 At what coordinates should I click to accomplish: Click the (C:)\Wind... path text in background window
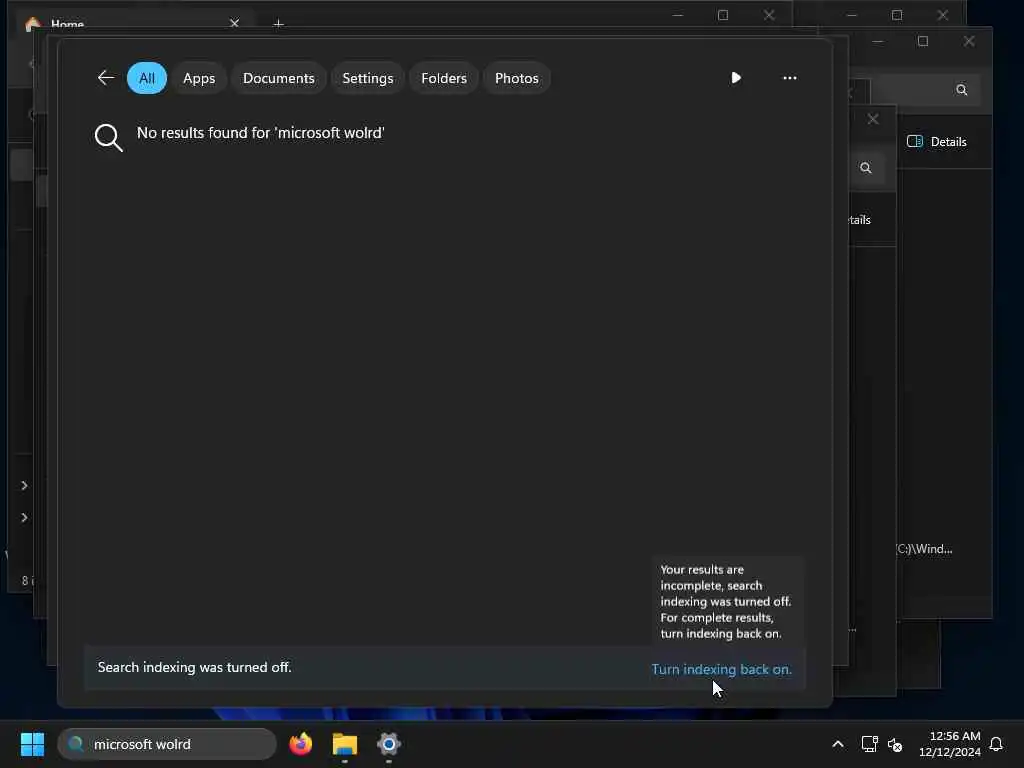coord(924,549)
